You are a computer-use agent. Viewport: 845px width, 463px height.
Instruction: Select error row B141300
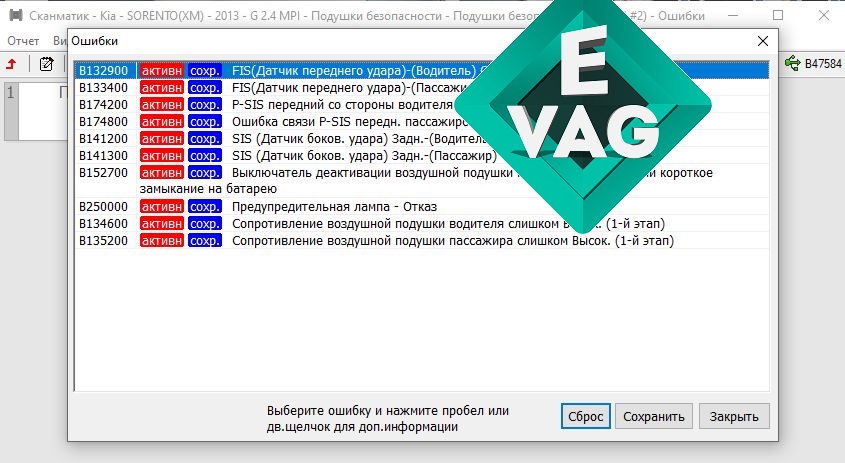[421, 156]
